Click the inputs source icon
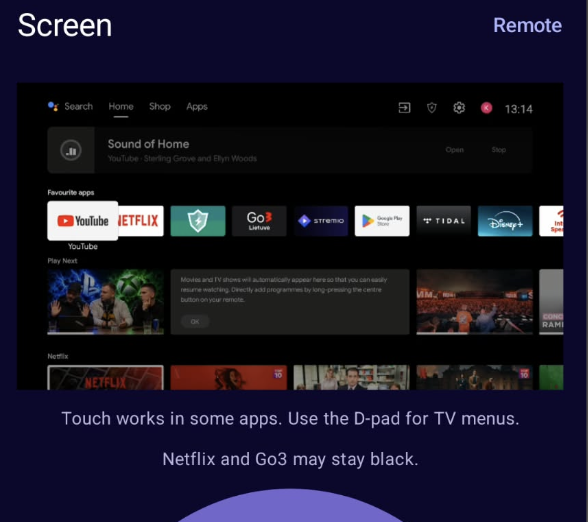The height and width of the screenshot is (522, 588). (x=404, y=108)
